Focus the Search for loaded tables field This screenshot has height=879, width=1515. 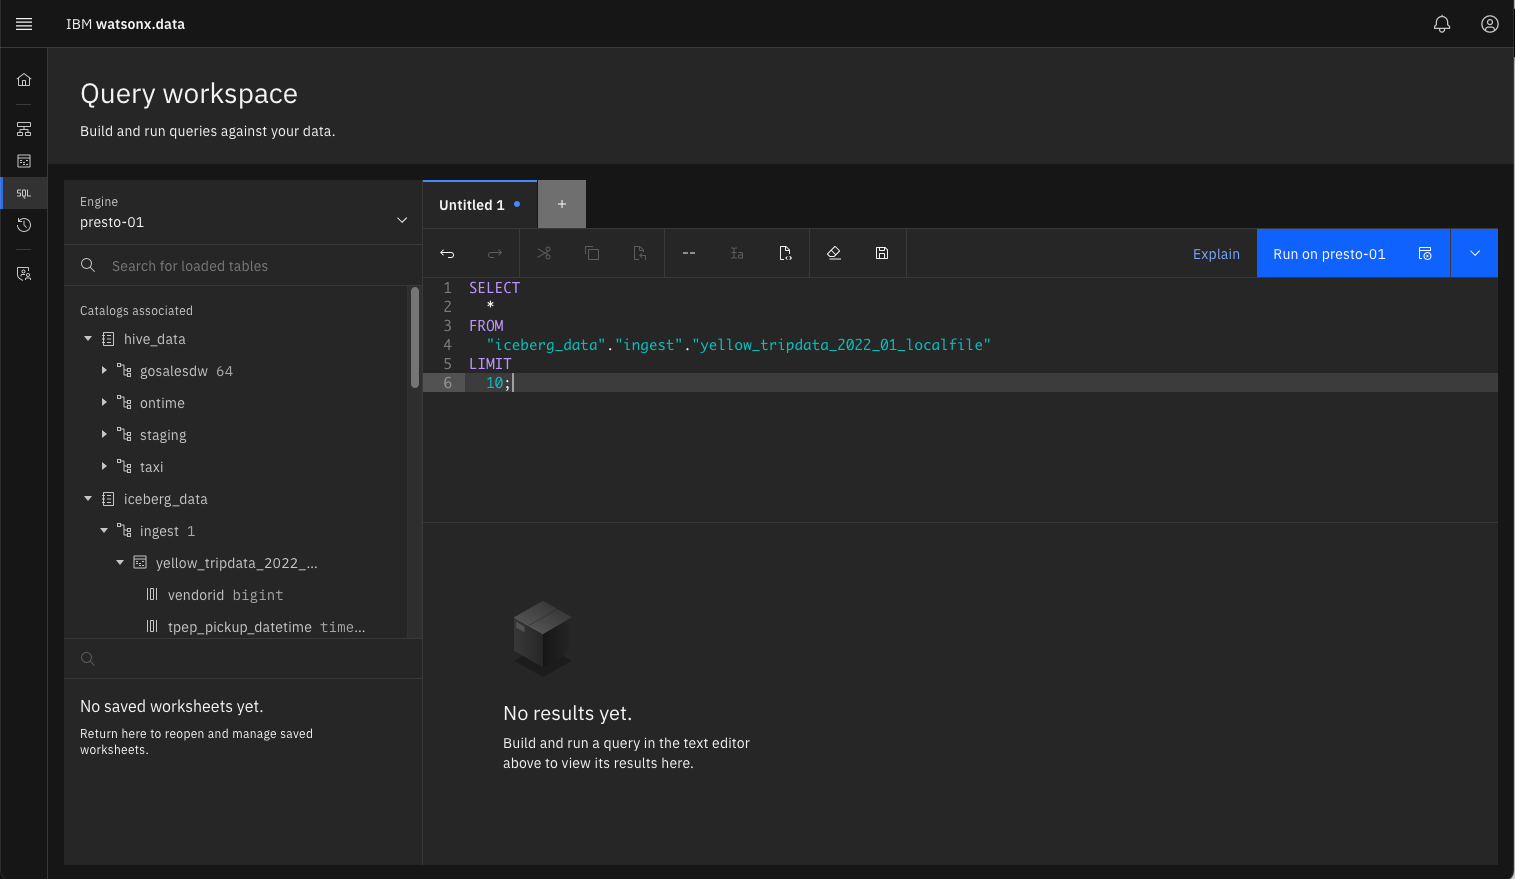(243, 265)
